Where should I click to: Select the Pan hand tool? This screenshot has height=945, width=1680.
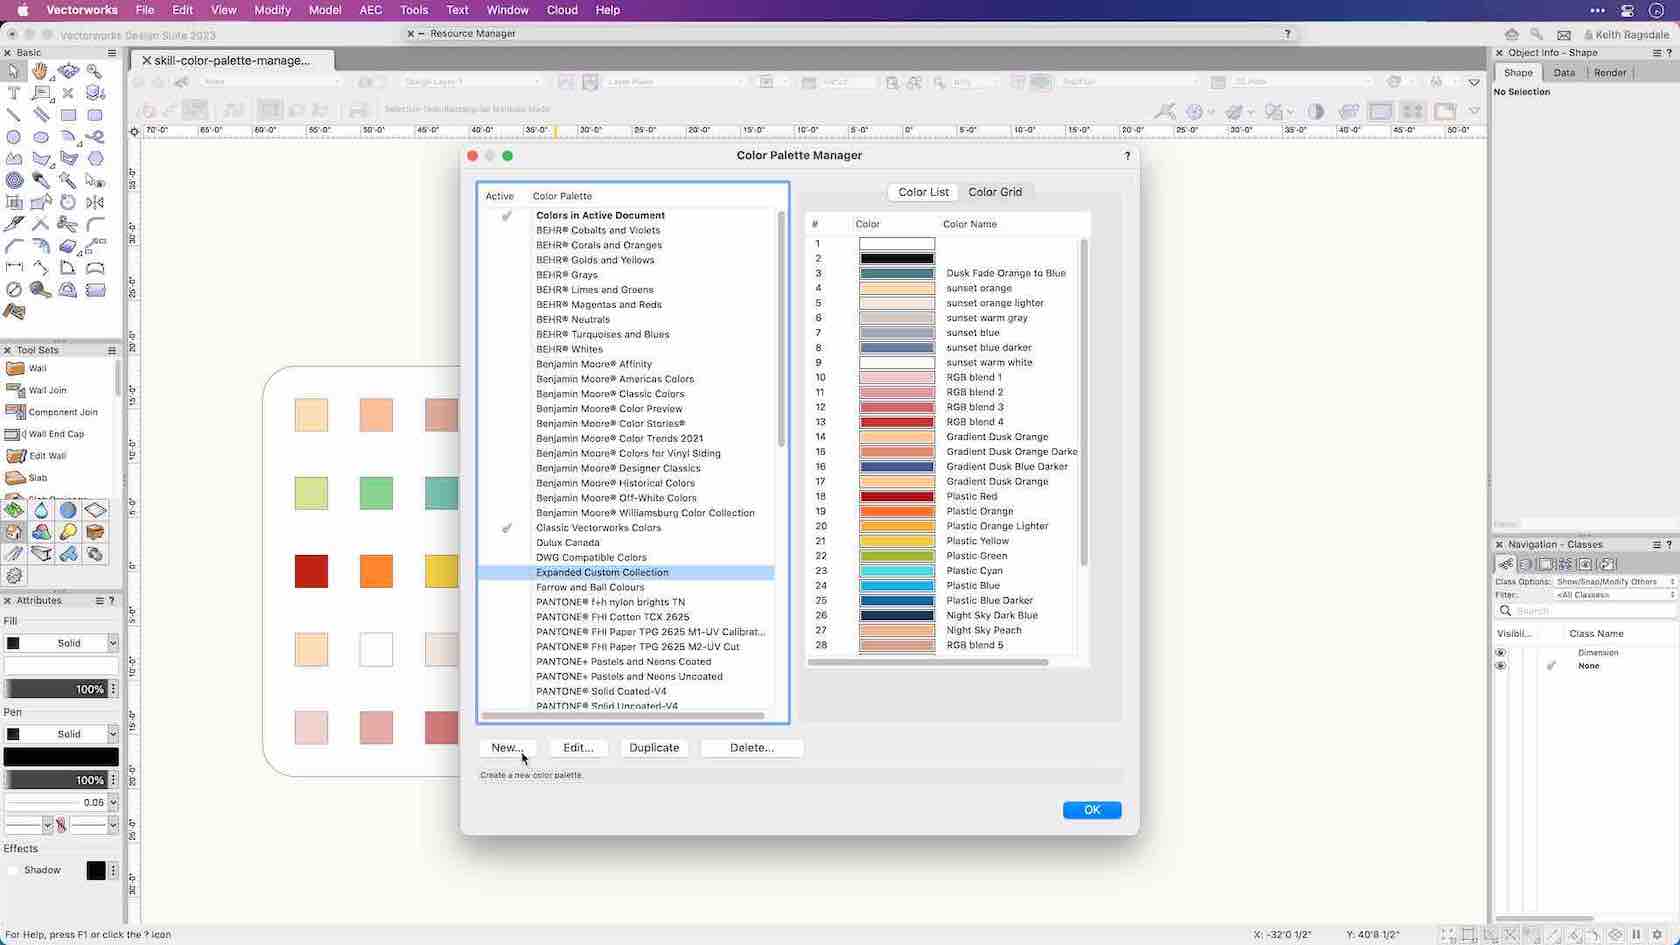(x=40, y=71)
